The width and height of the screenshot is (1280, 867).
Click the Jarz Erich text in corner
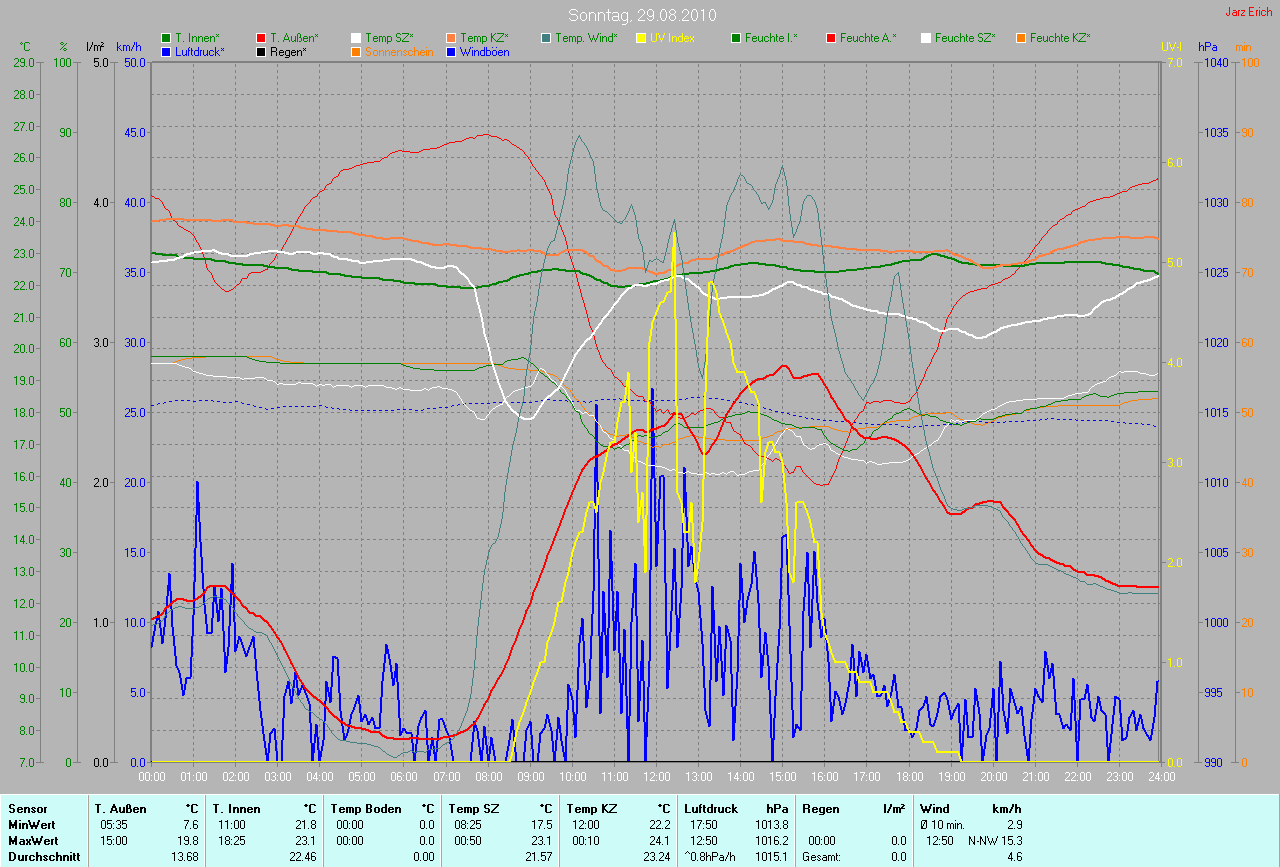1248,12
